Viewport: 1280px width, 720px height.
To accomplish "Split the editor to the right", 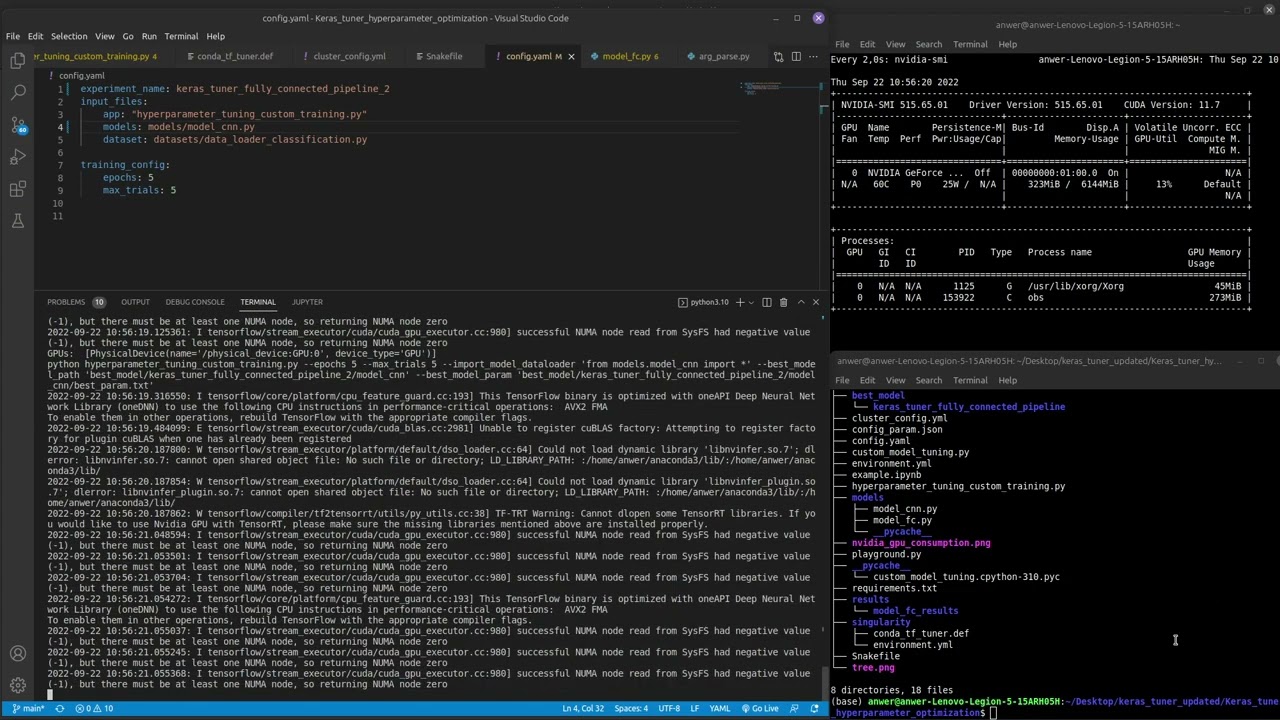I will [796, 56].
